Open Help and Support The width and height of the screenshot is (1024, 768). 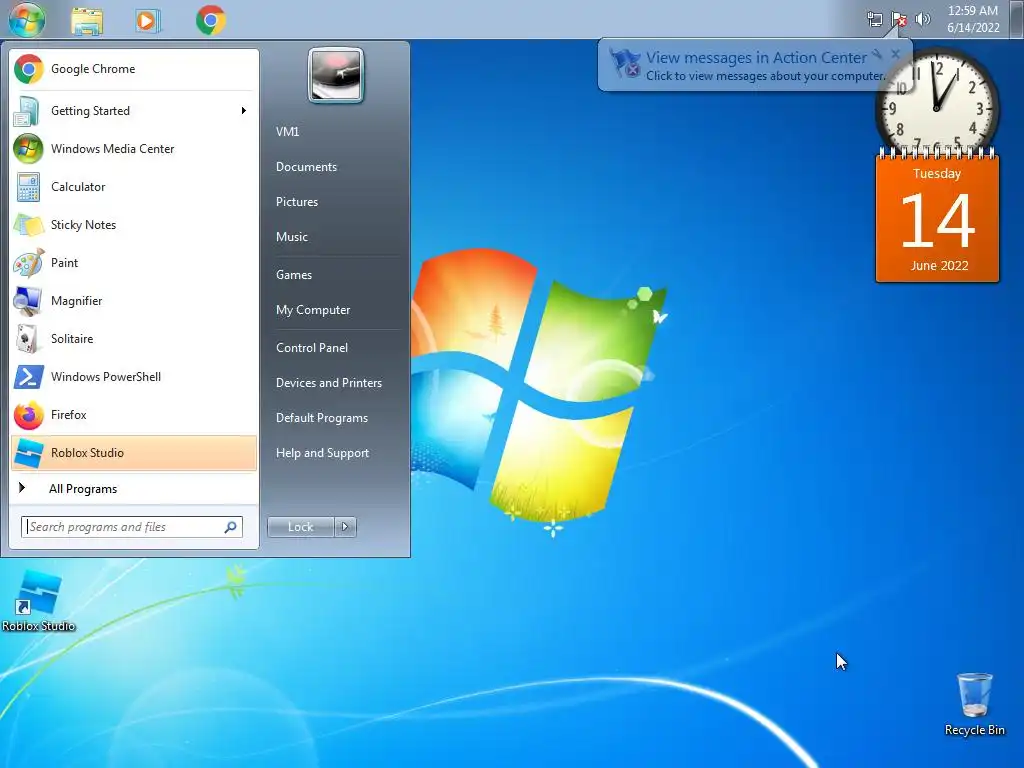click(322, 453)
